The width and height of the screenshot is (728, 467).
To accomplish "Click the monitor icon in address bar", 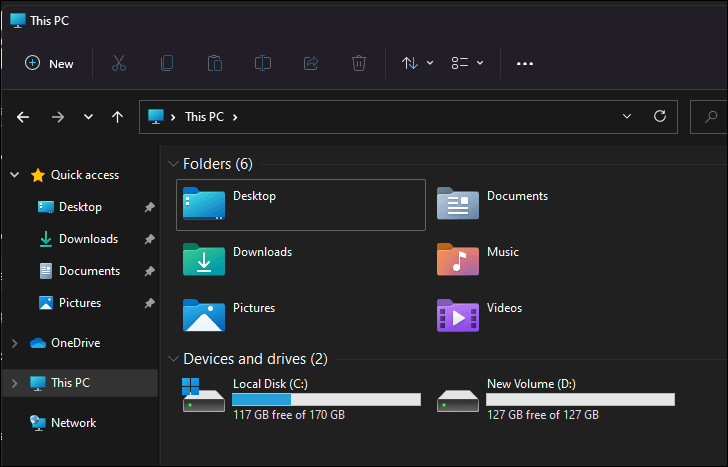I will [156, 117].
